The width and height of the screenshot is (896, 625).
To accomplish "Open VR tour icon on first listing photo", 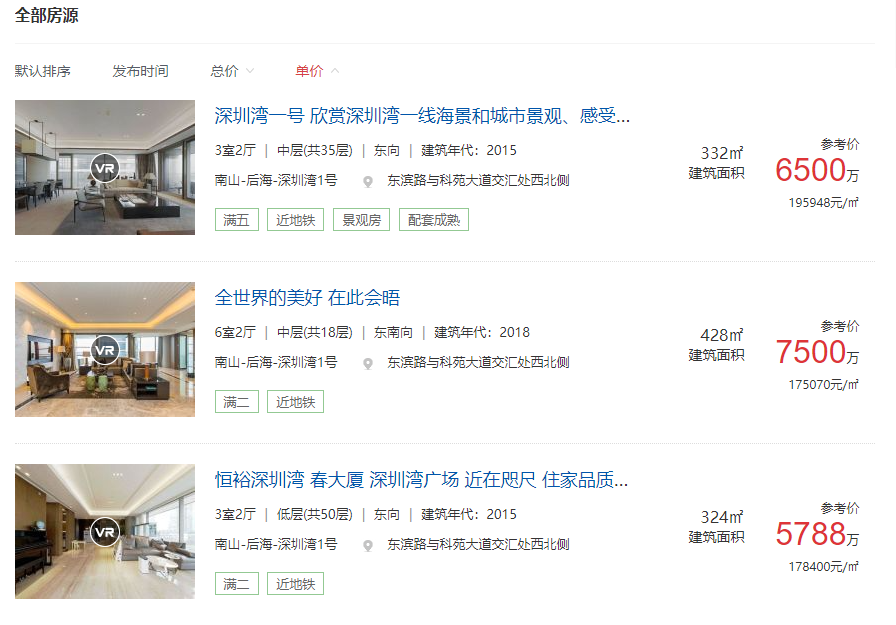I will click(105, 168).
